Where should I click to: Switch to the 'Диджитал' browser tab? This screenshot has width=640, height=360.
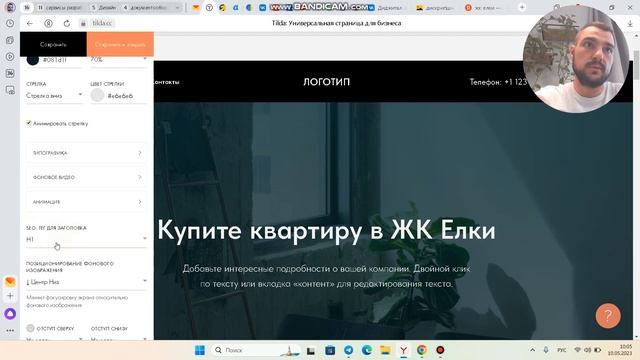(386, 8)
